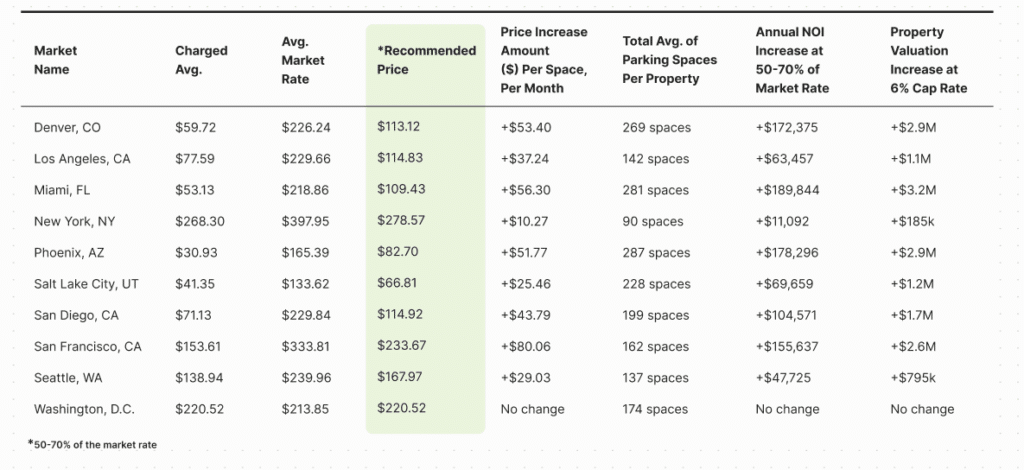Click the Market Name column header
This screenshot has height=470, width=1024.
tap(56, 60)
